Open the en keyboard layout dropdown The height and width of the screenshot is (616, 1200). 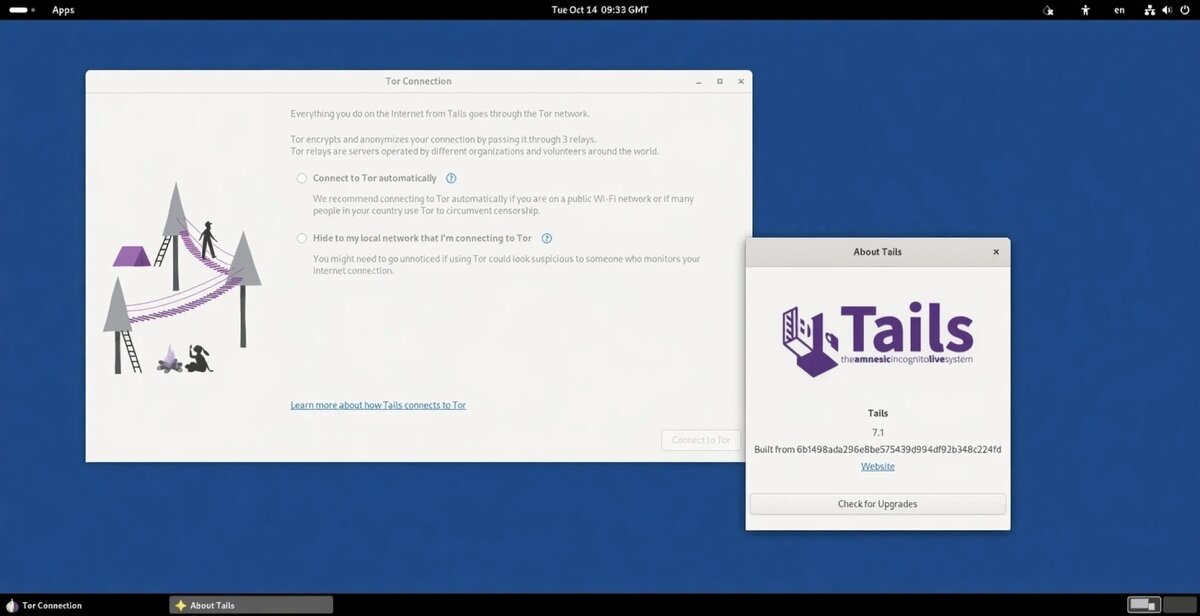click(1119, 10)
